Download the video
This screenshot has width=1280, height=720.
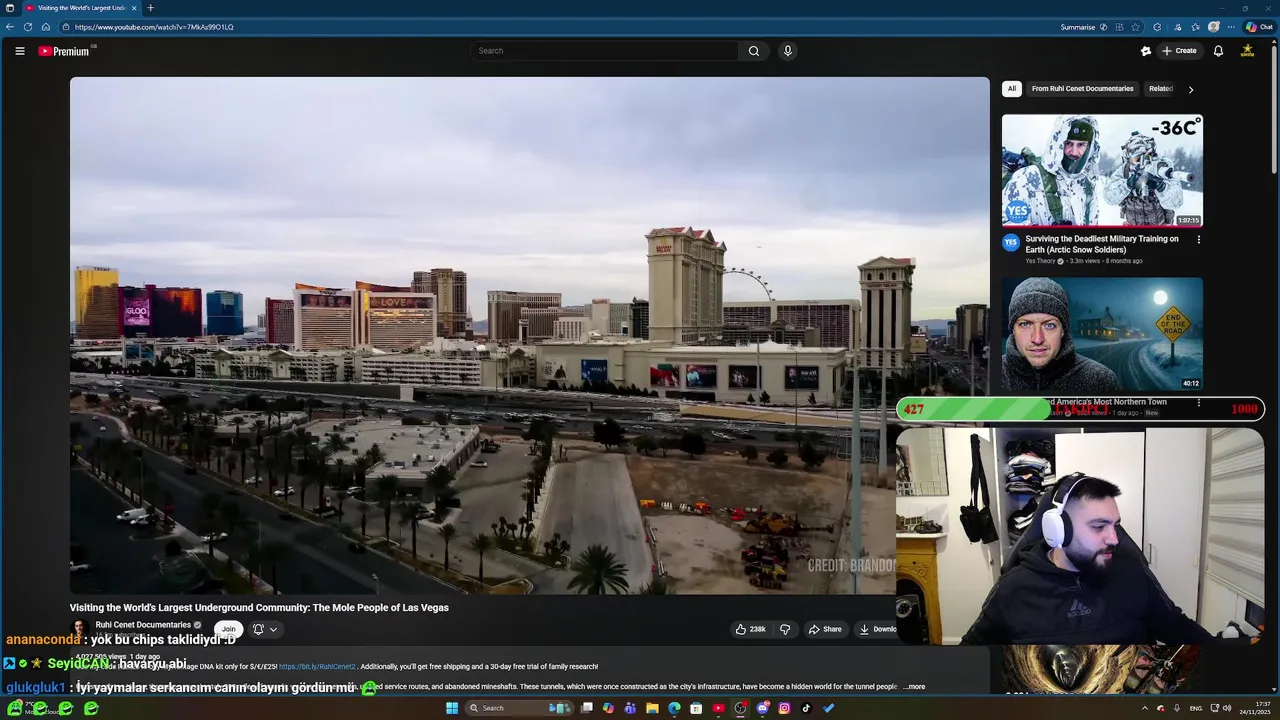pyautogui.click(x=878, y=629)
